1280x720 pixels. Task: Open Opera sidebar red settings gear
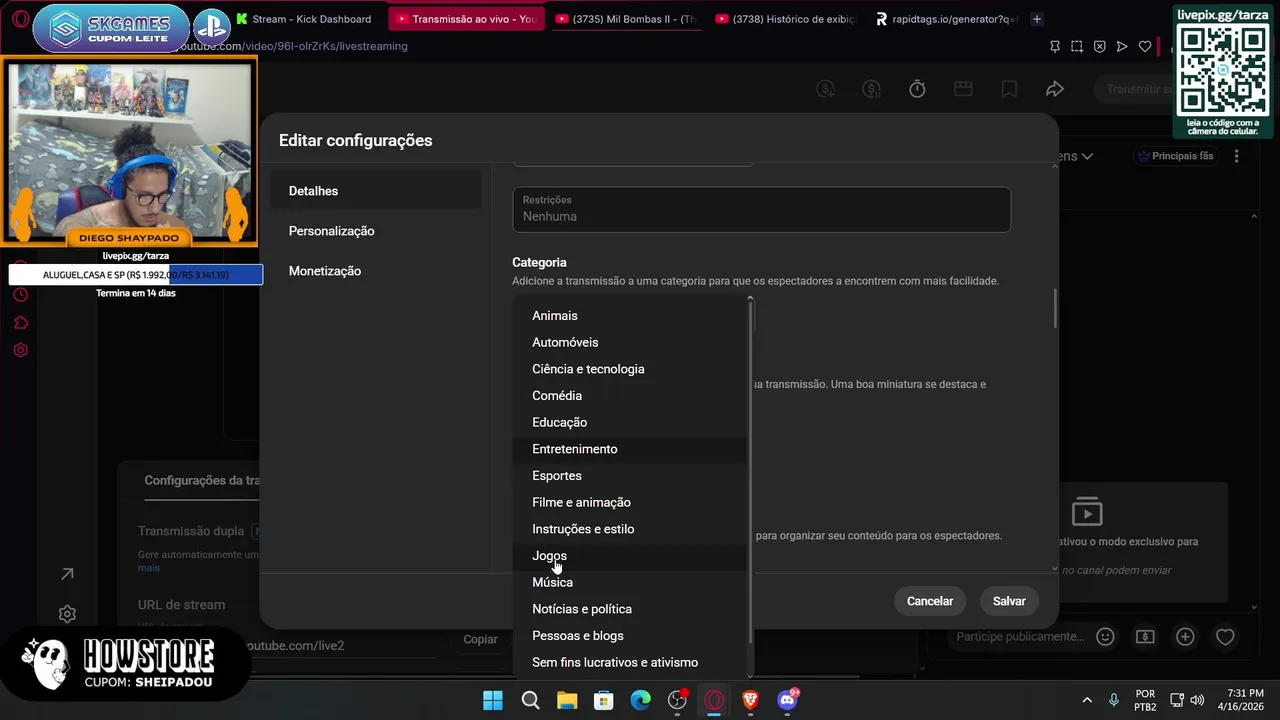[20, 350]
